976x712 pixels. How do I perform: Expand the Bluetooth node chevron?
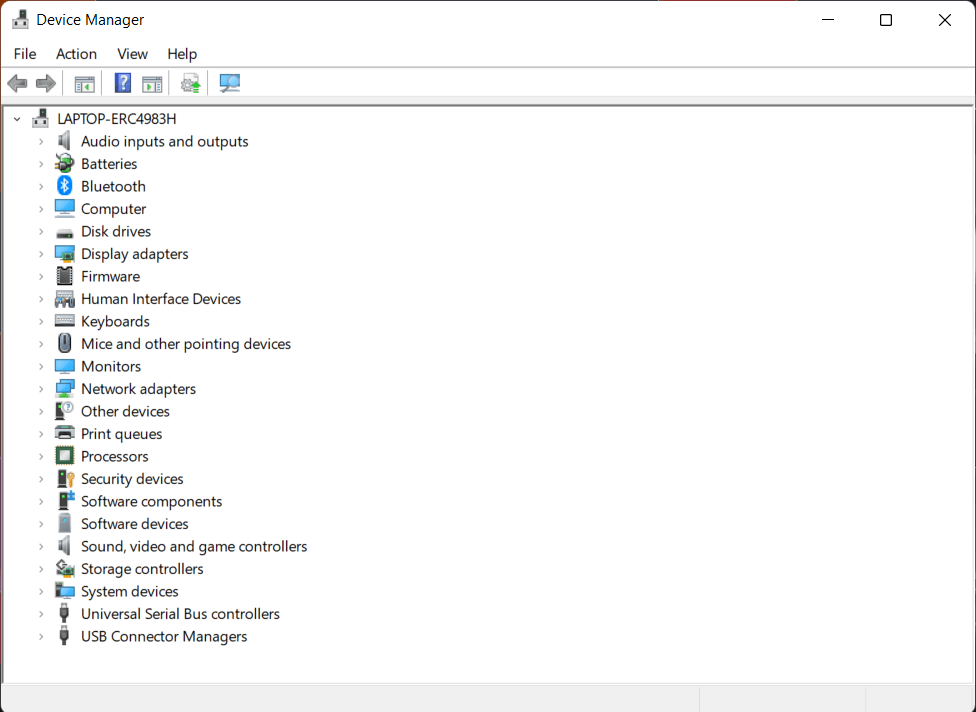41,187
